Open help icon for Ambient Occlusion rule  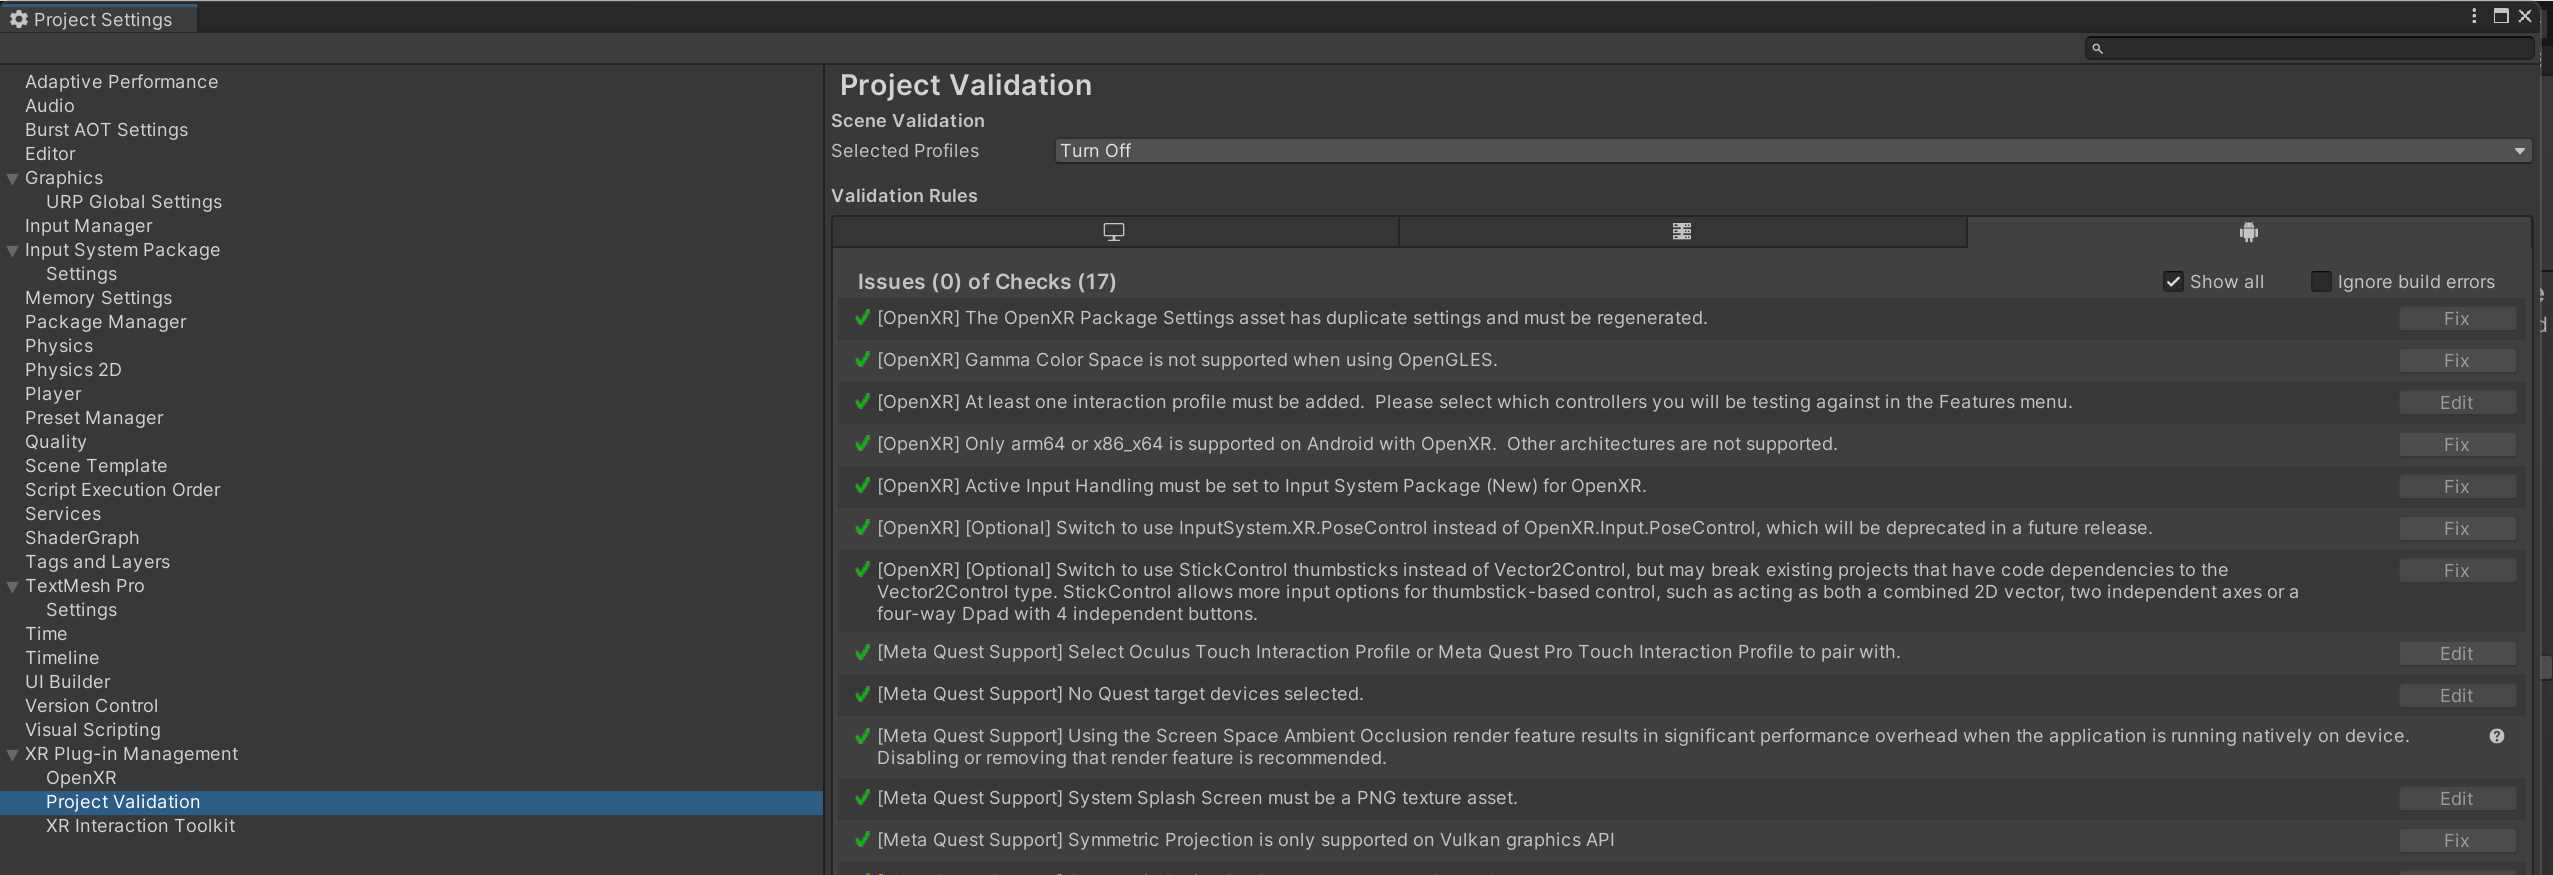2497,737
